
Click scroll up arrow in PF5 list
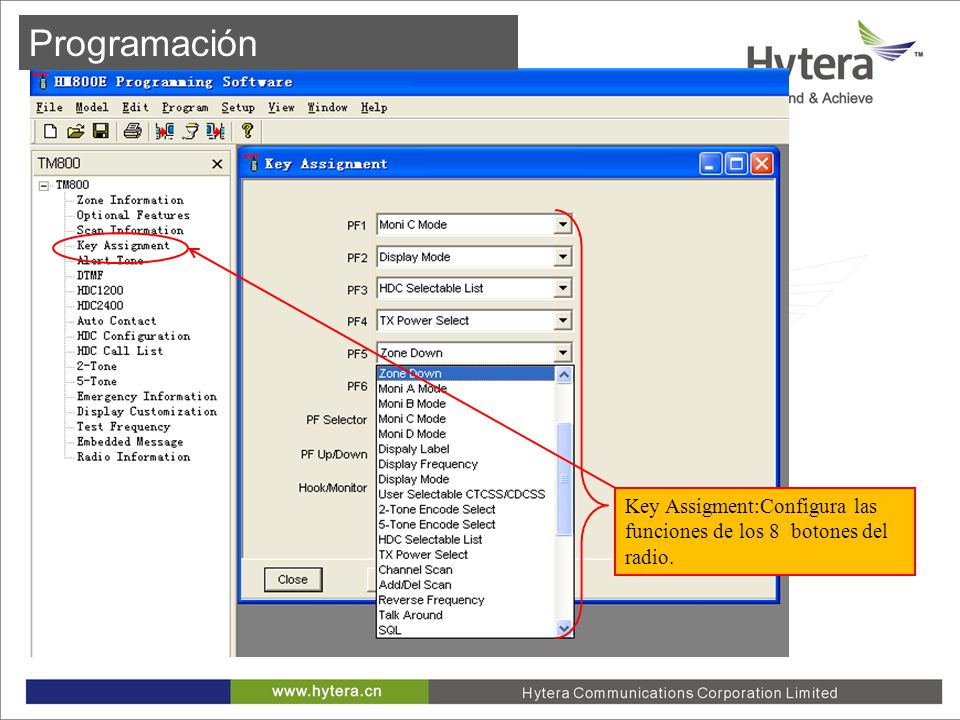564,374
